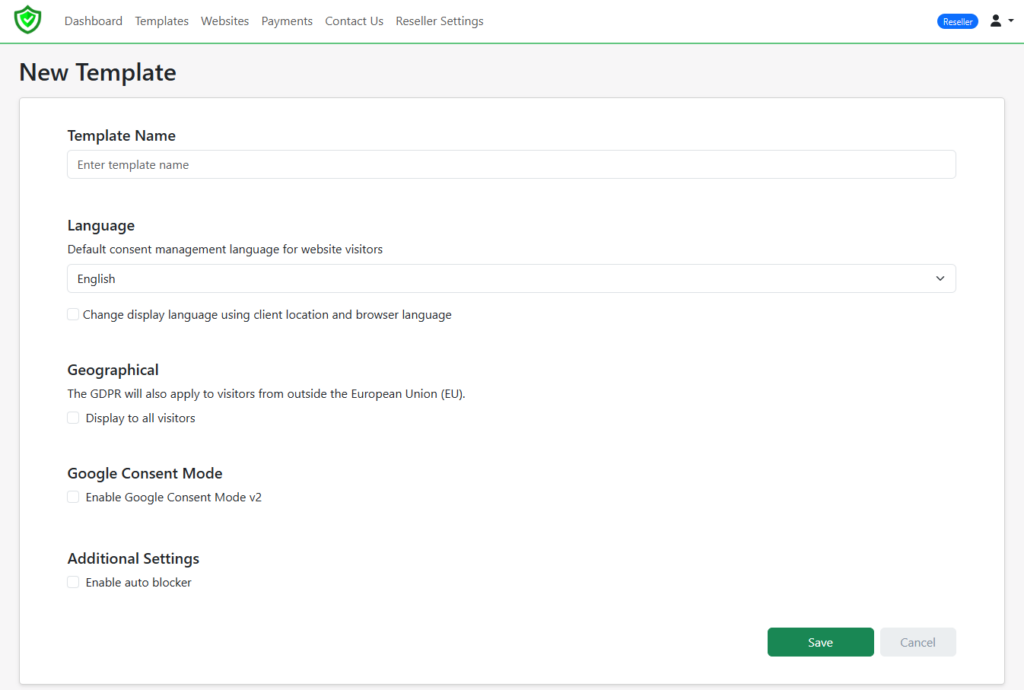Open the Dashboard page
The width and height of the screenshot is (1024, 690).
93,21
